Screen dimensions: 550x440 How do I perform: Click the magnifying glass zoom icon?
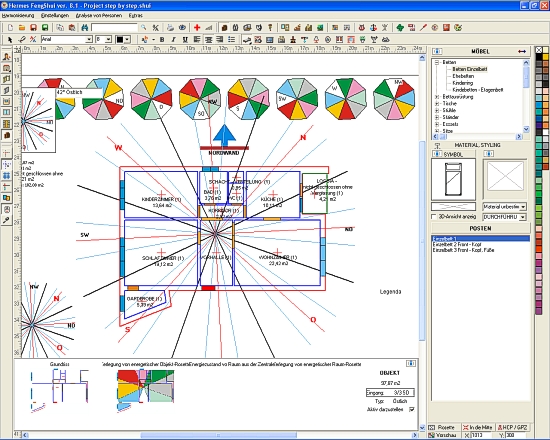click(x=143, y=27)
